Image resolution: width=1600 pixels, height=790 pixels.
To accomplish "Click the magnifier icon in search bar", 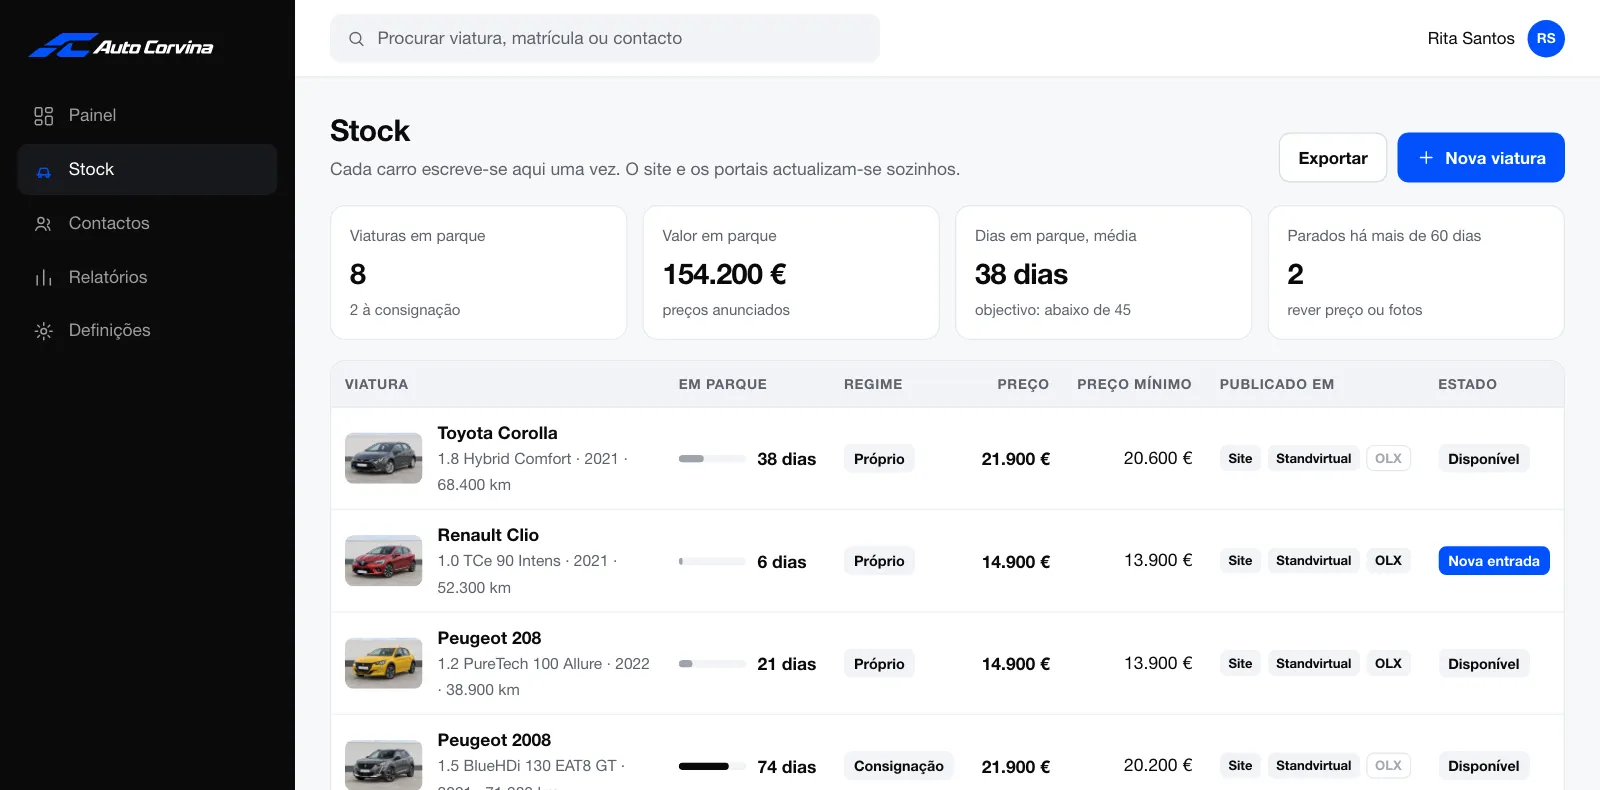I will pyautogui.click(x=356, y=39).
